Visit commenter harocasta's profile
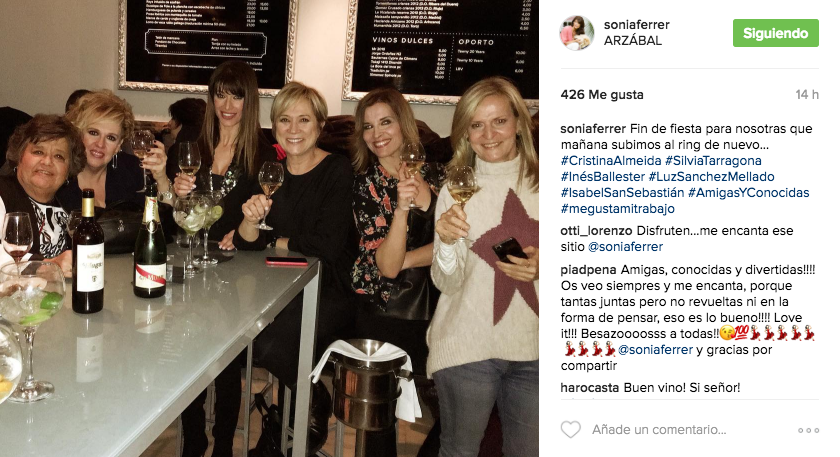The height and width of the screenshot is (457, 840). tap(590, 387)
